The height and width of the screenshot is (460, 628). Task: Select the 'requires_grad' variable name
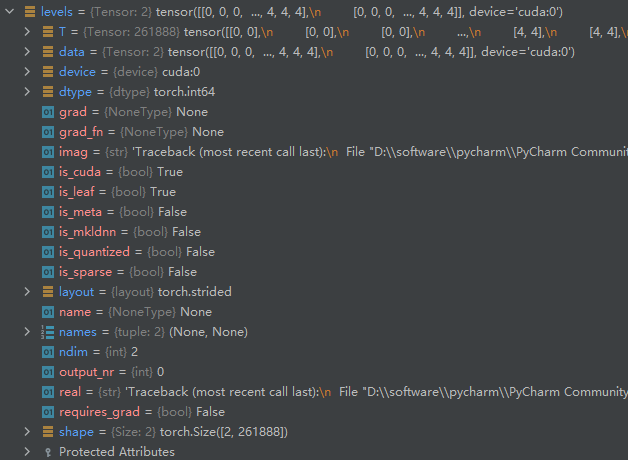pos(99,412)
